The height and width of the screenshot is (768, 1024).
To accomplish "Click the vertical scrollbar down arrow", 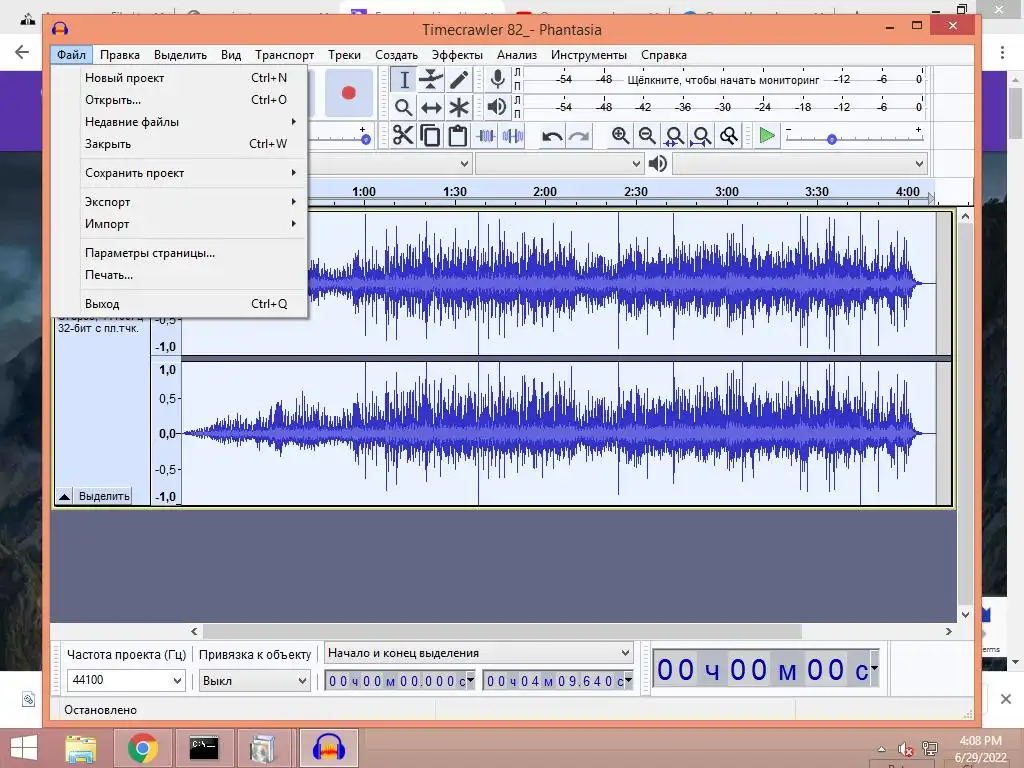I will [x=965, y=615].
